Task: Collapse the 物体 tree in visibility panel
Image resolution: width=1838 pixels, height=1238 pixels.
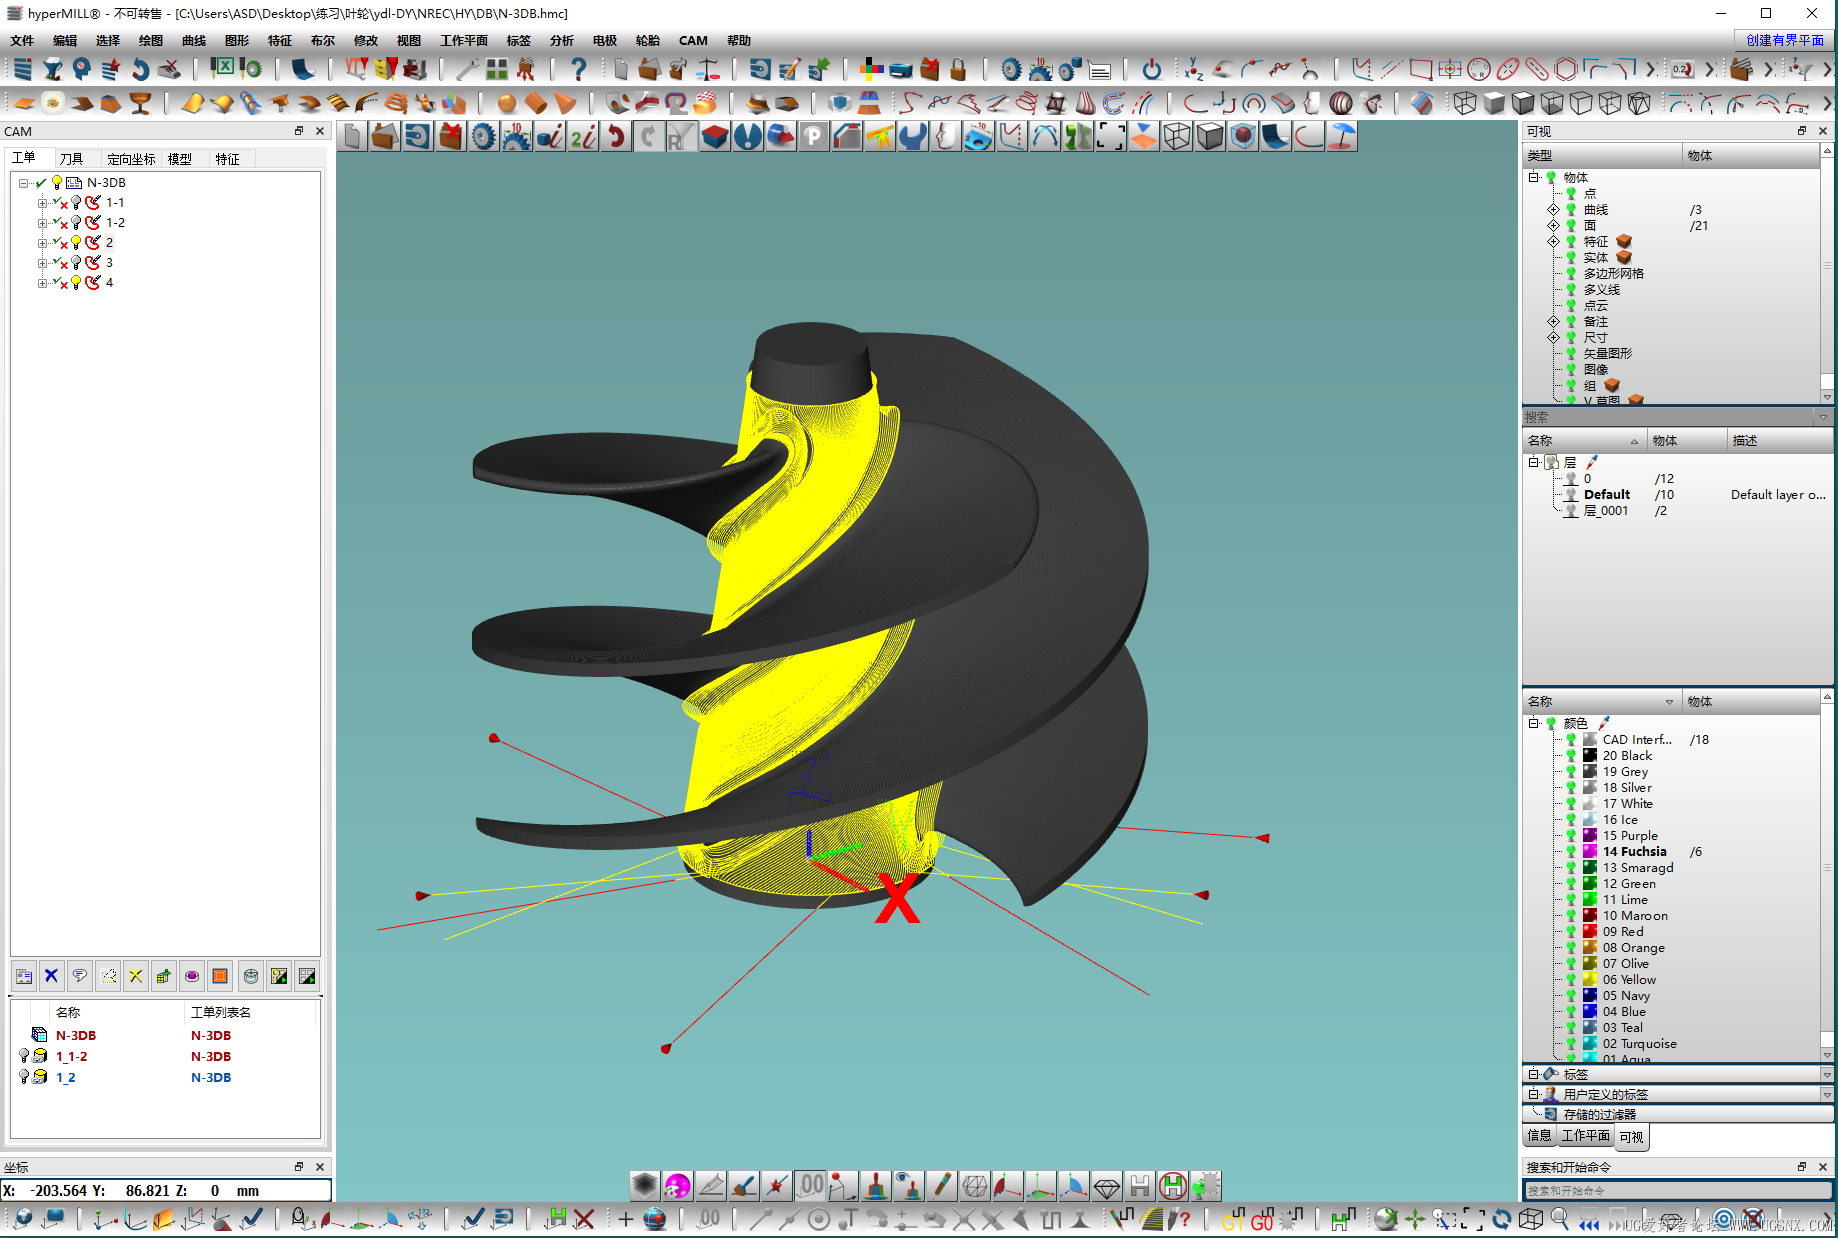Action: point(1533,178)
